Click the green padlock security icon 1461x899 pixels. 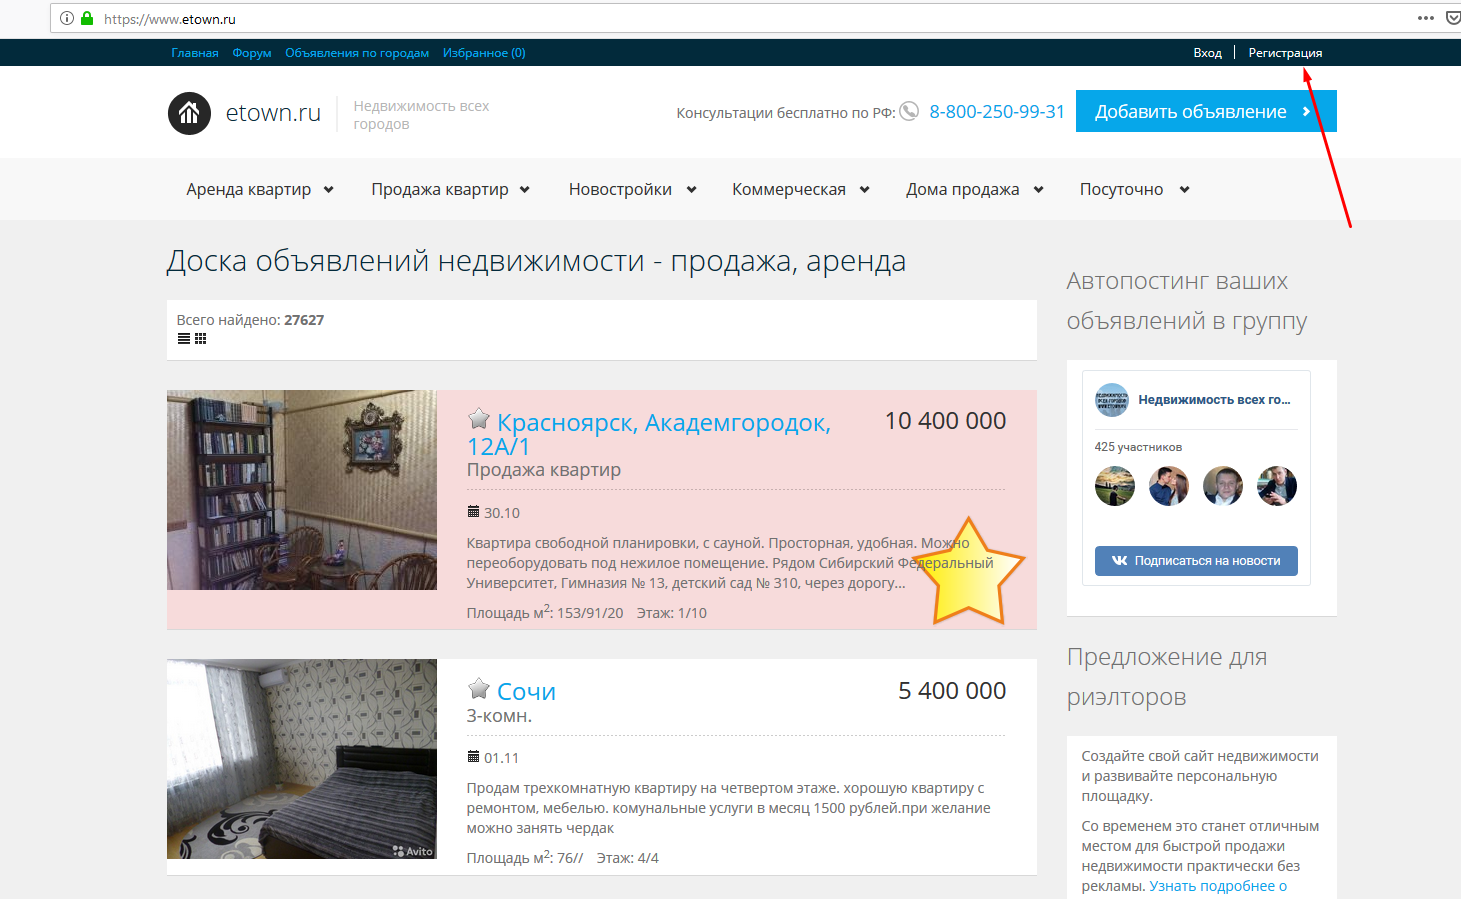87,18
